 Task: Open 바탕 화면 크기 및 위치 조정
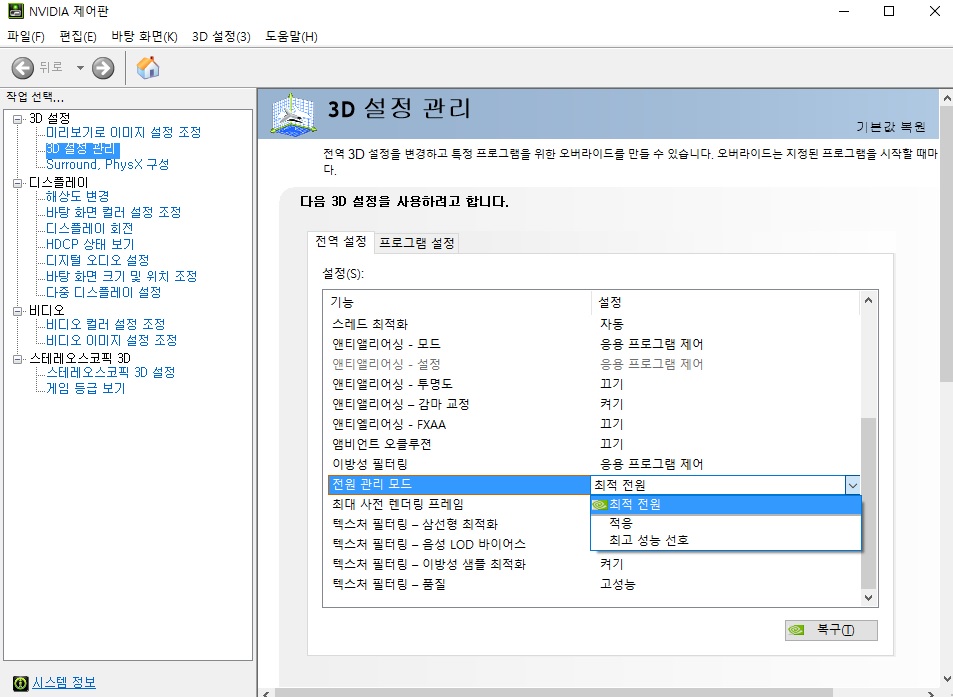pos(122,276)
